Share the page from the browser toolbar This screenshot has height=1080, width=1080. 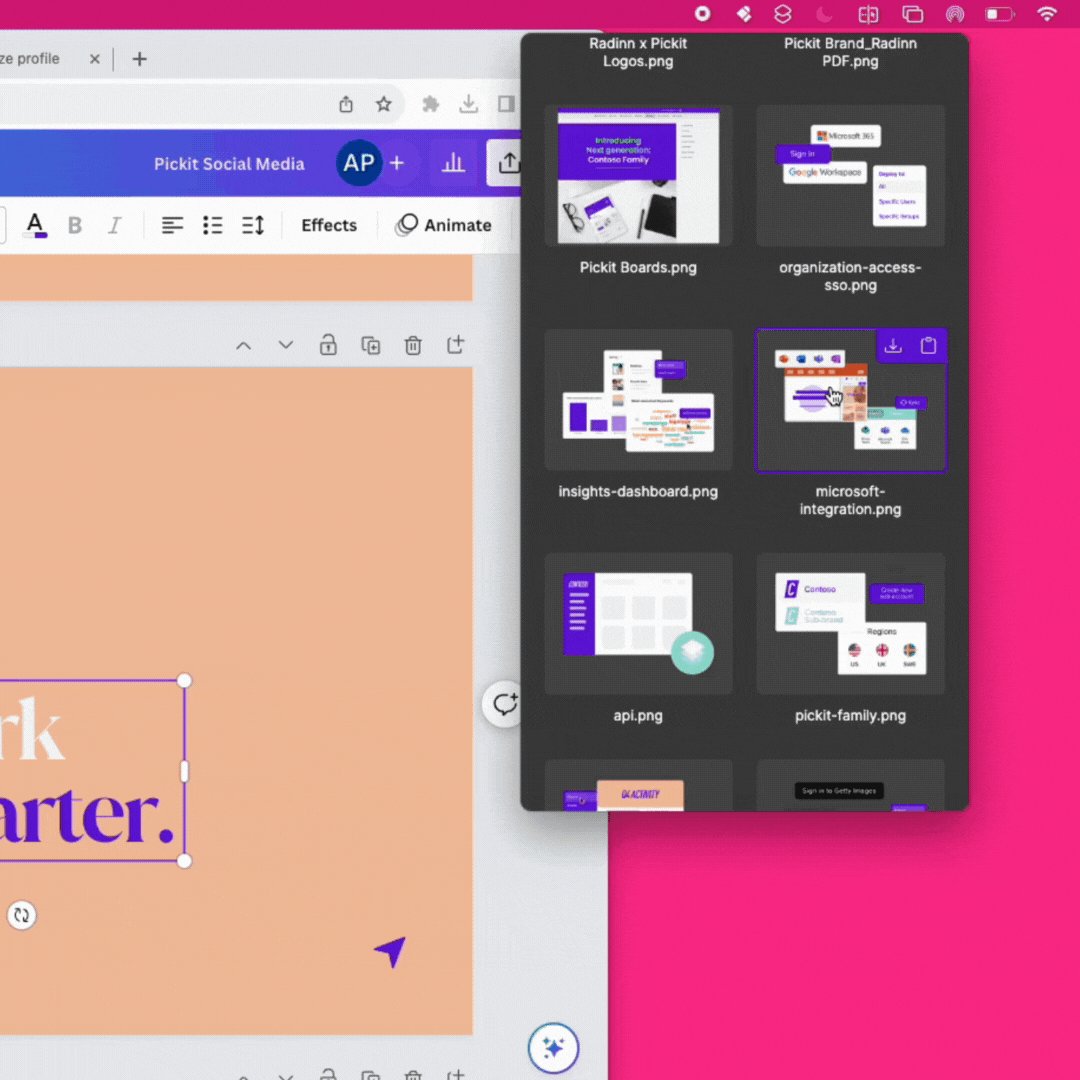(x=346, y=104)
